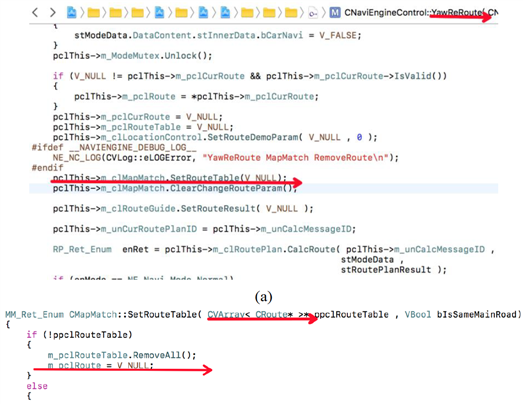Select the last yellow folder in the breadcrumb
523x404 pixels.
click(x=291, y=13)
